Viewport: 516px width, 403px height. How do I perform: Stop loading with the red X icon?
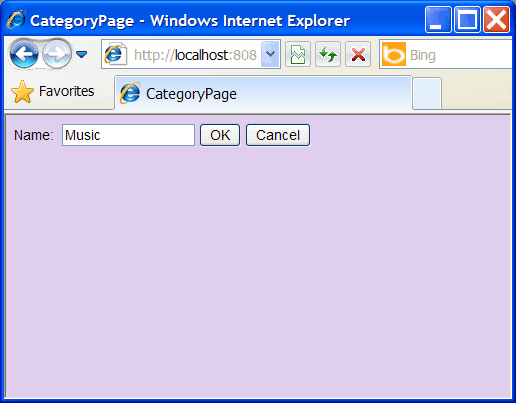(358, 54)
